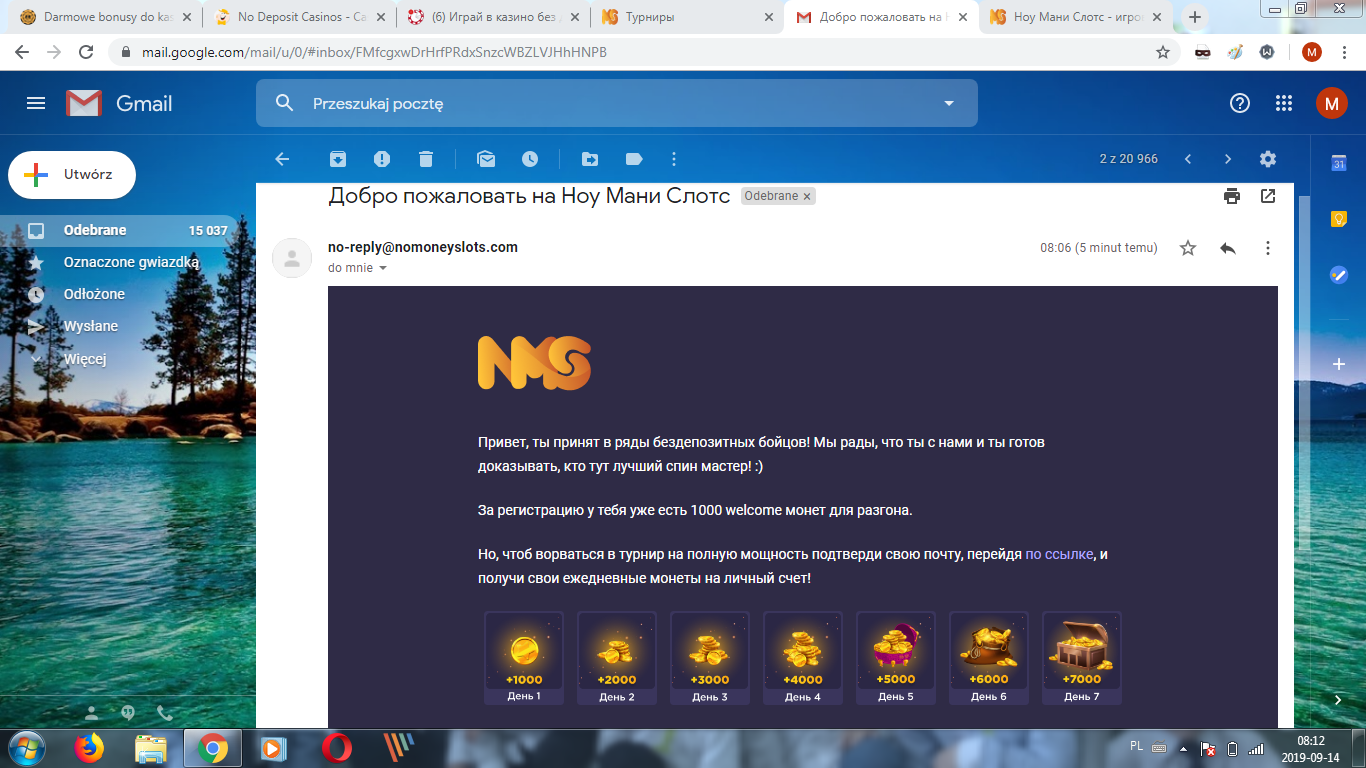Screen dimensions: 1366x768
Task: Open the message More options dots
Action: coord(1268,248)
